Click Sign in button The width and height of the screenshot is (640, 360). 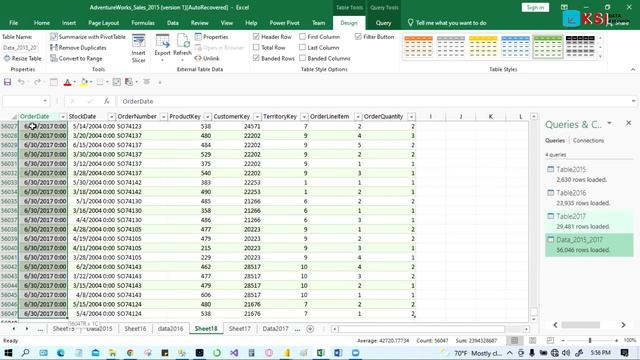[535, 7]
